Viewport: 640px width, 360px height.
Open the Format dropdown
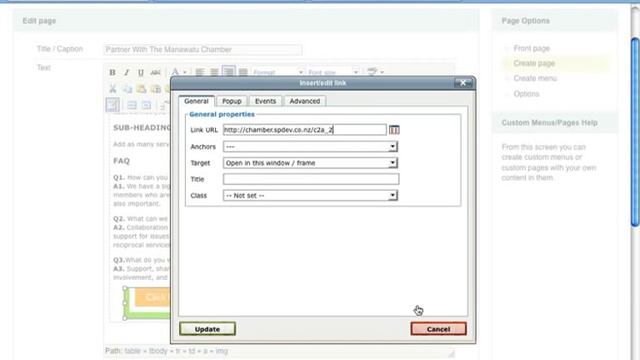(x=278, y=72)
